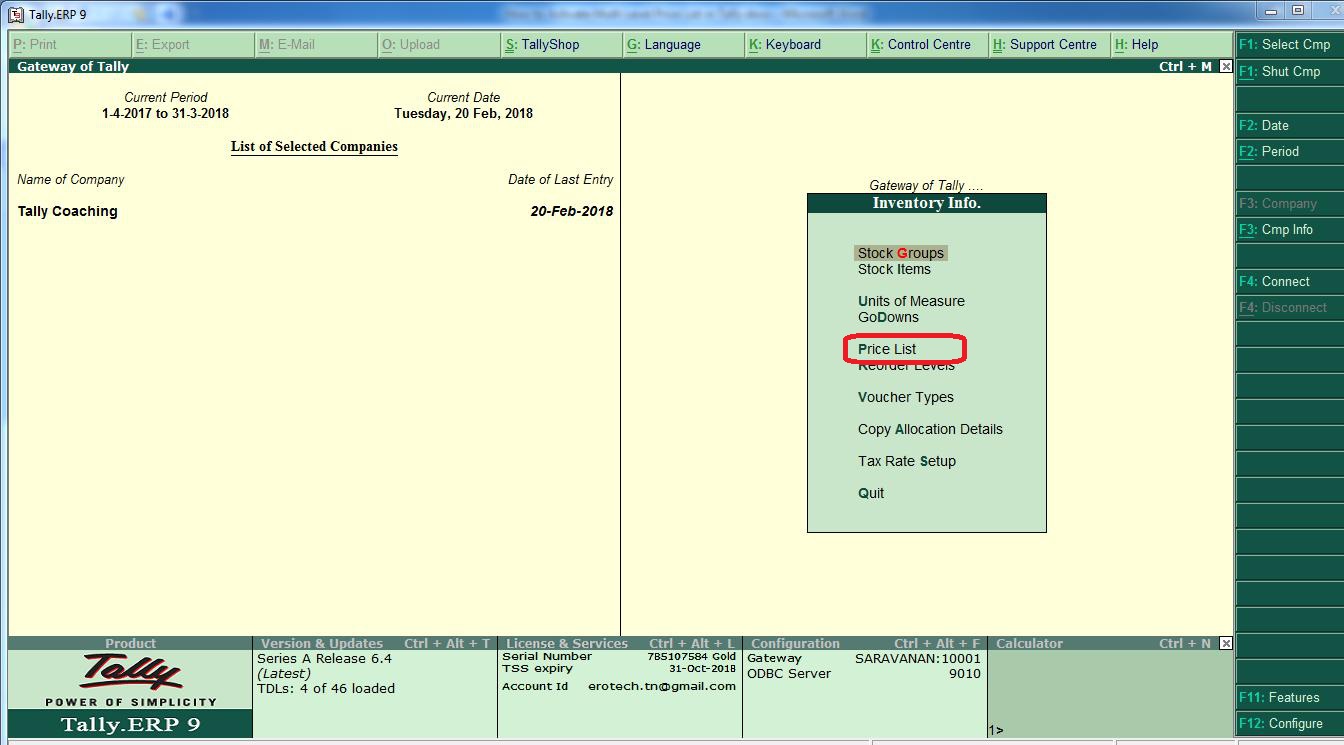Select Stock Groups in Inventory Info
The image size is (1344, 745).
899,253
